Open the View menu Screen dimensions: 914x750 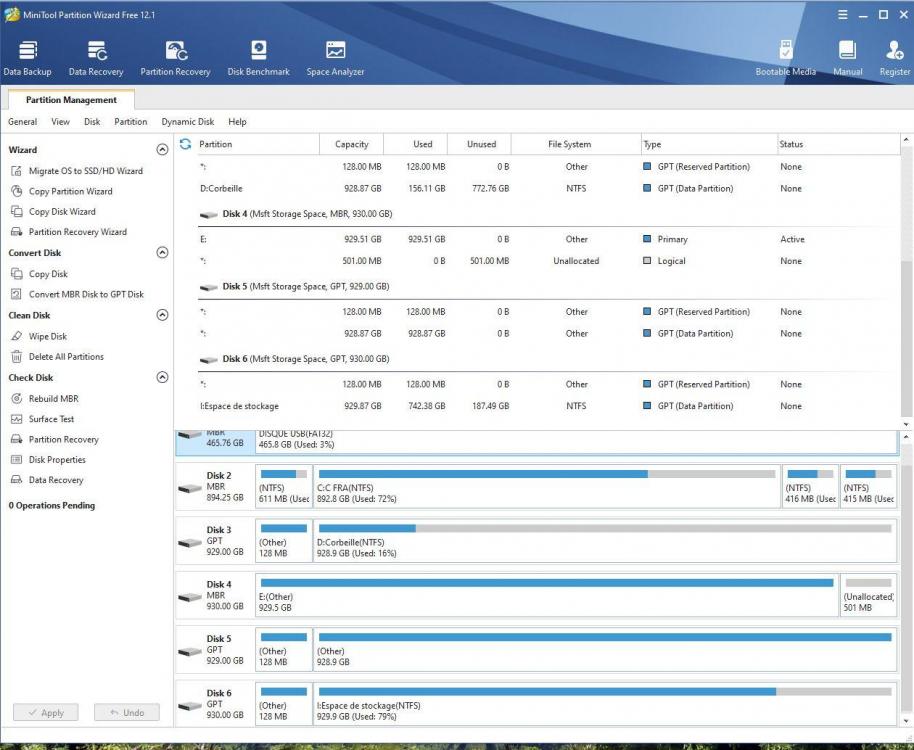tap(60, 122)
